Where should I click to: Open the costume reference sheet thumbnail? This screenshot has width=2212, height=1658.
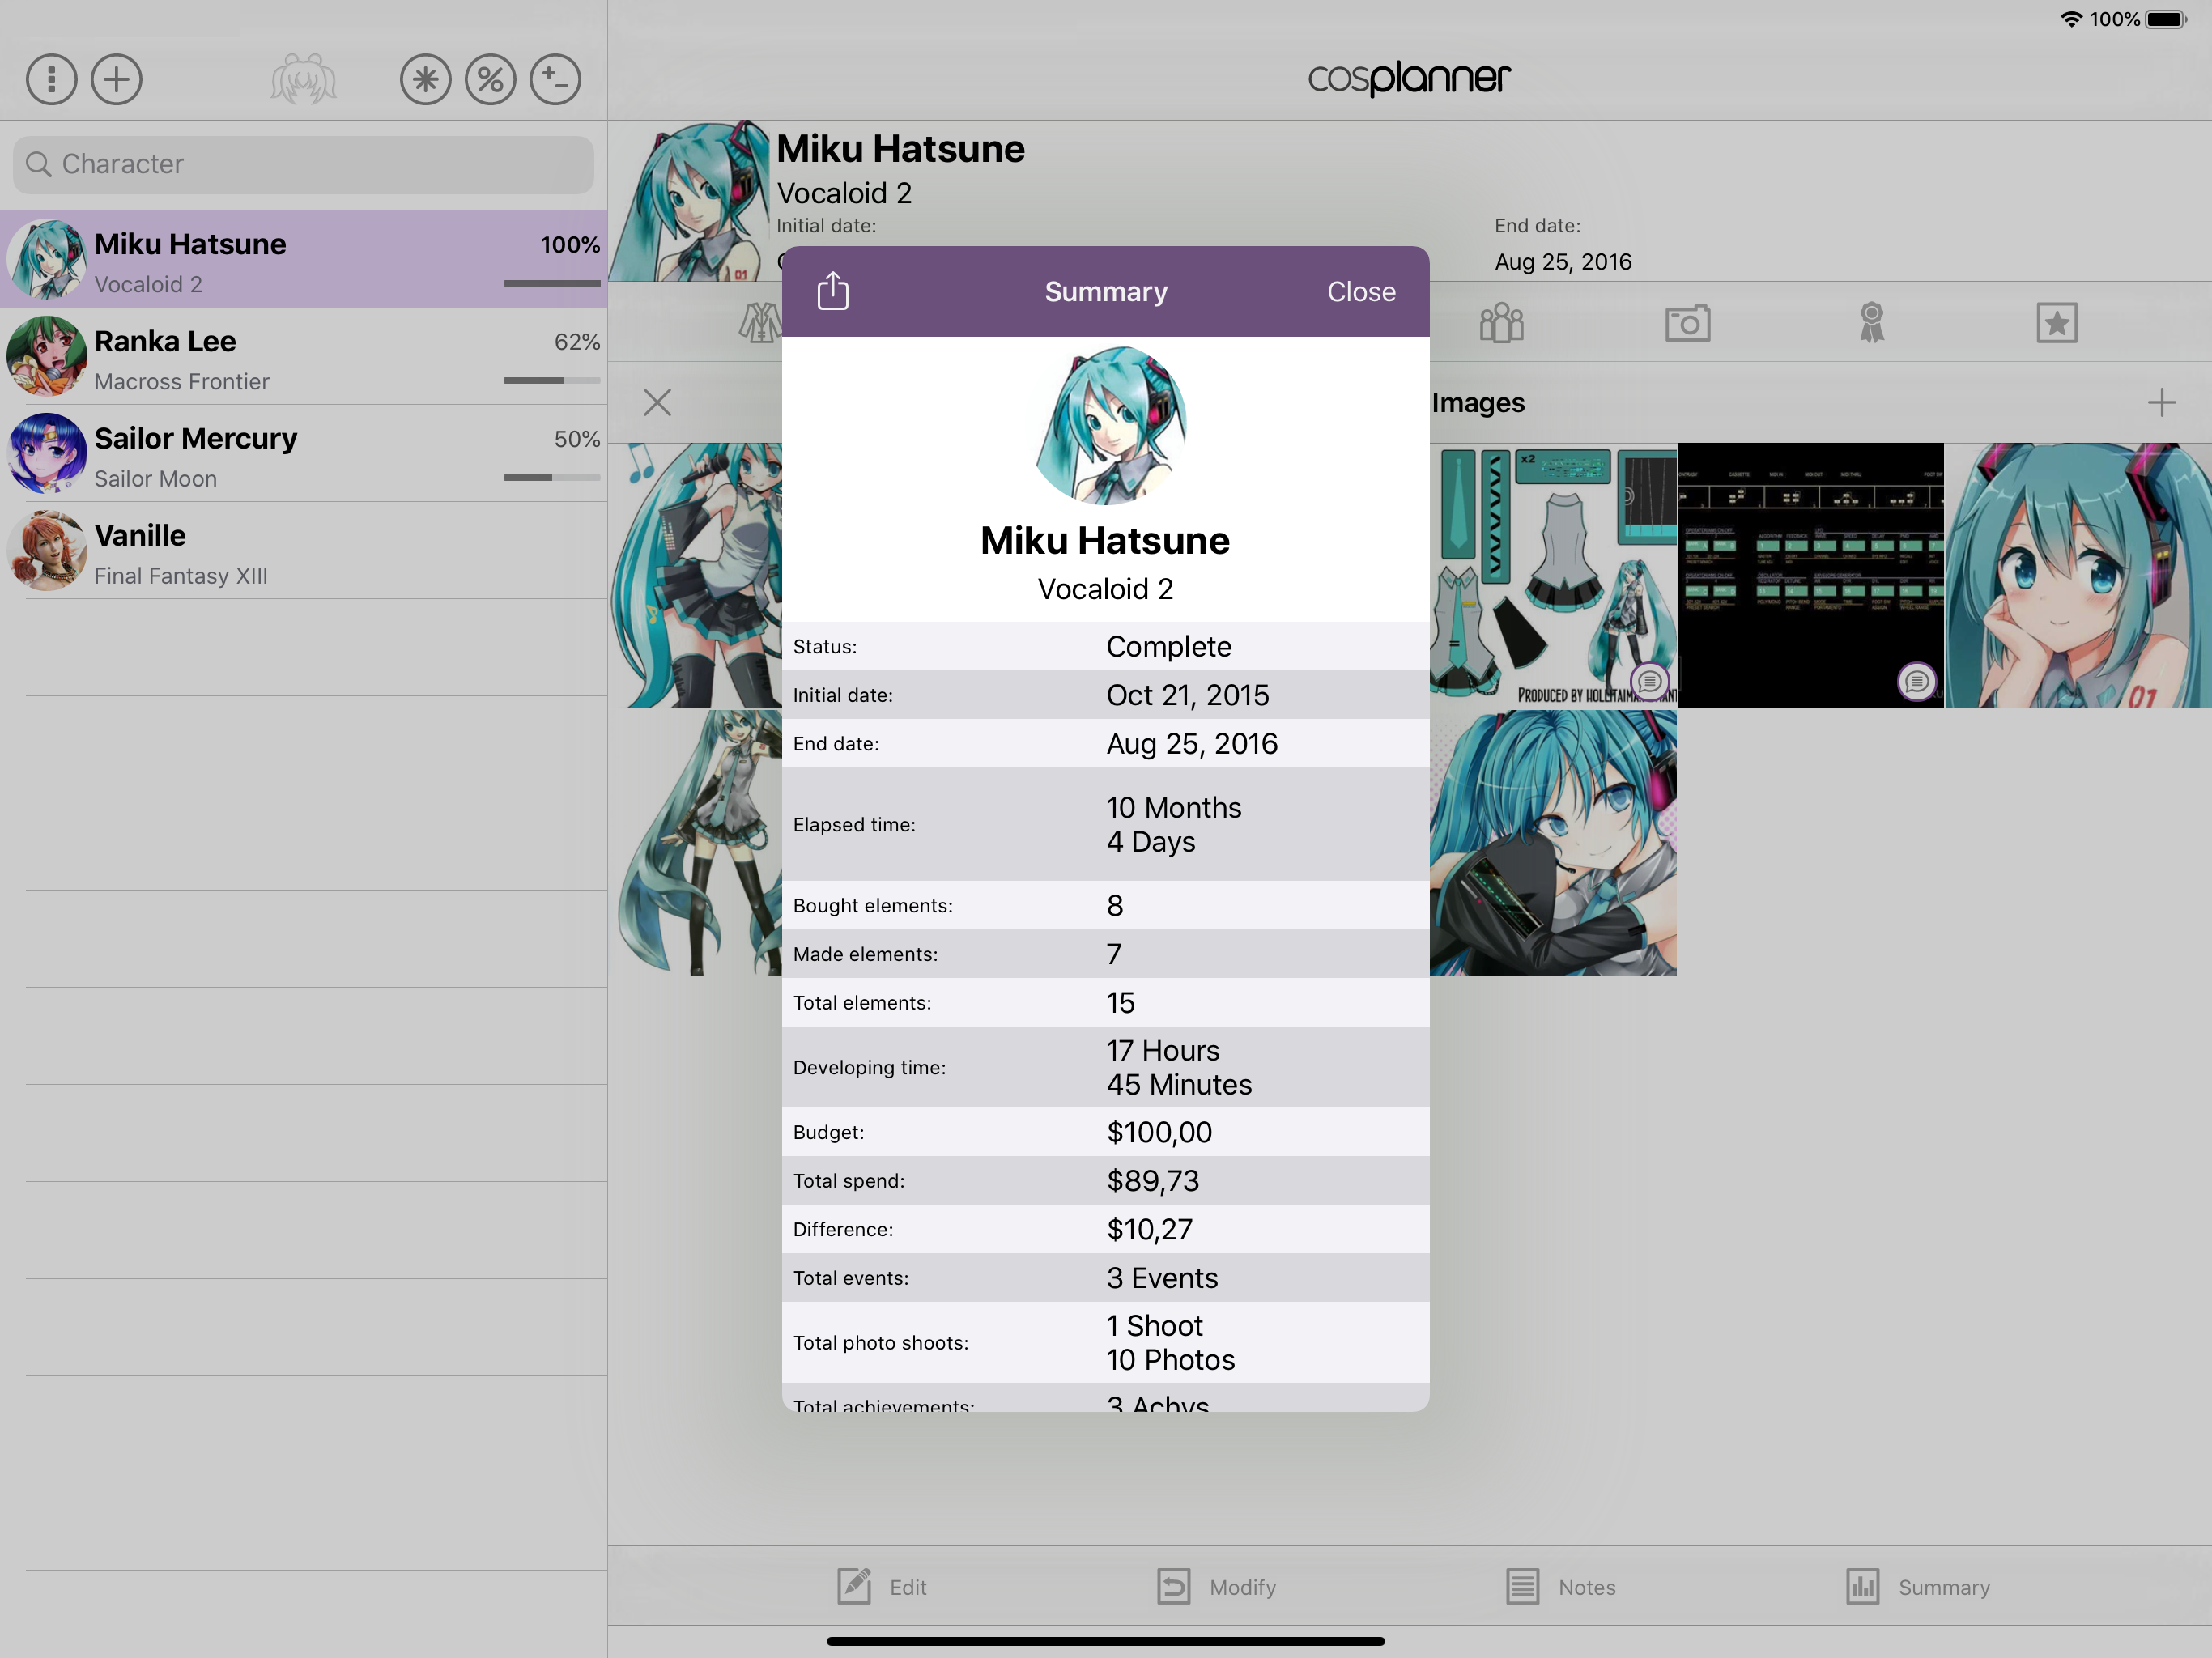1553,575
